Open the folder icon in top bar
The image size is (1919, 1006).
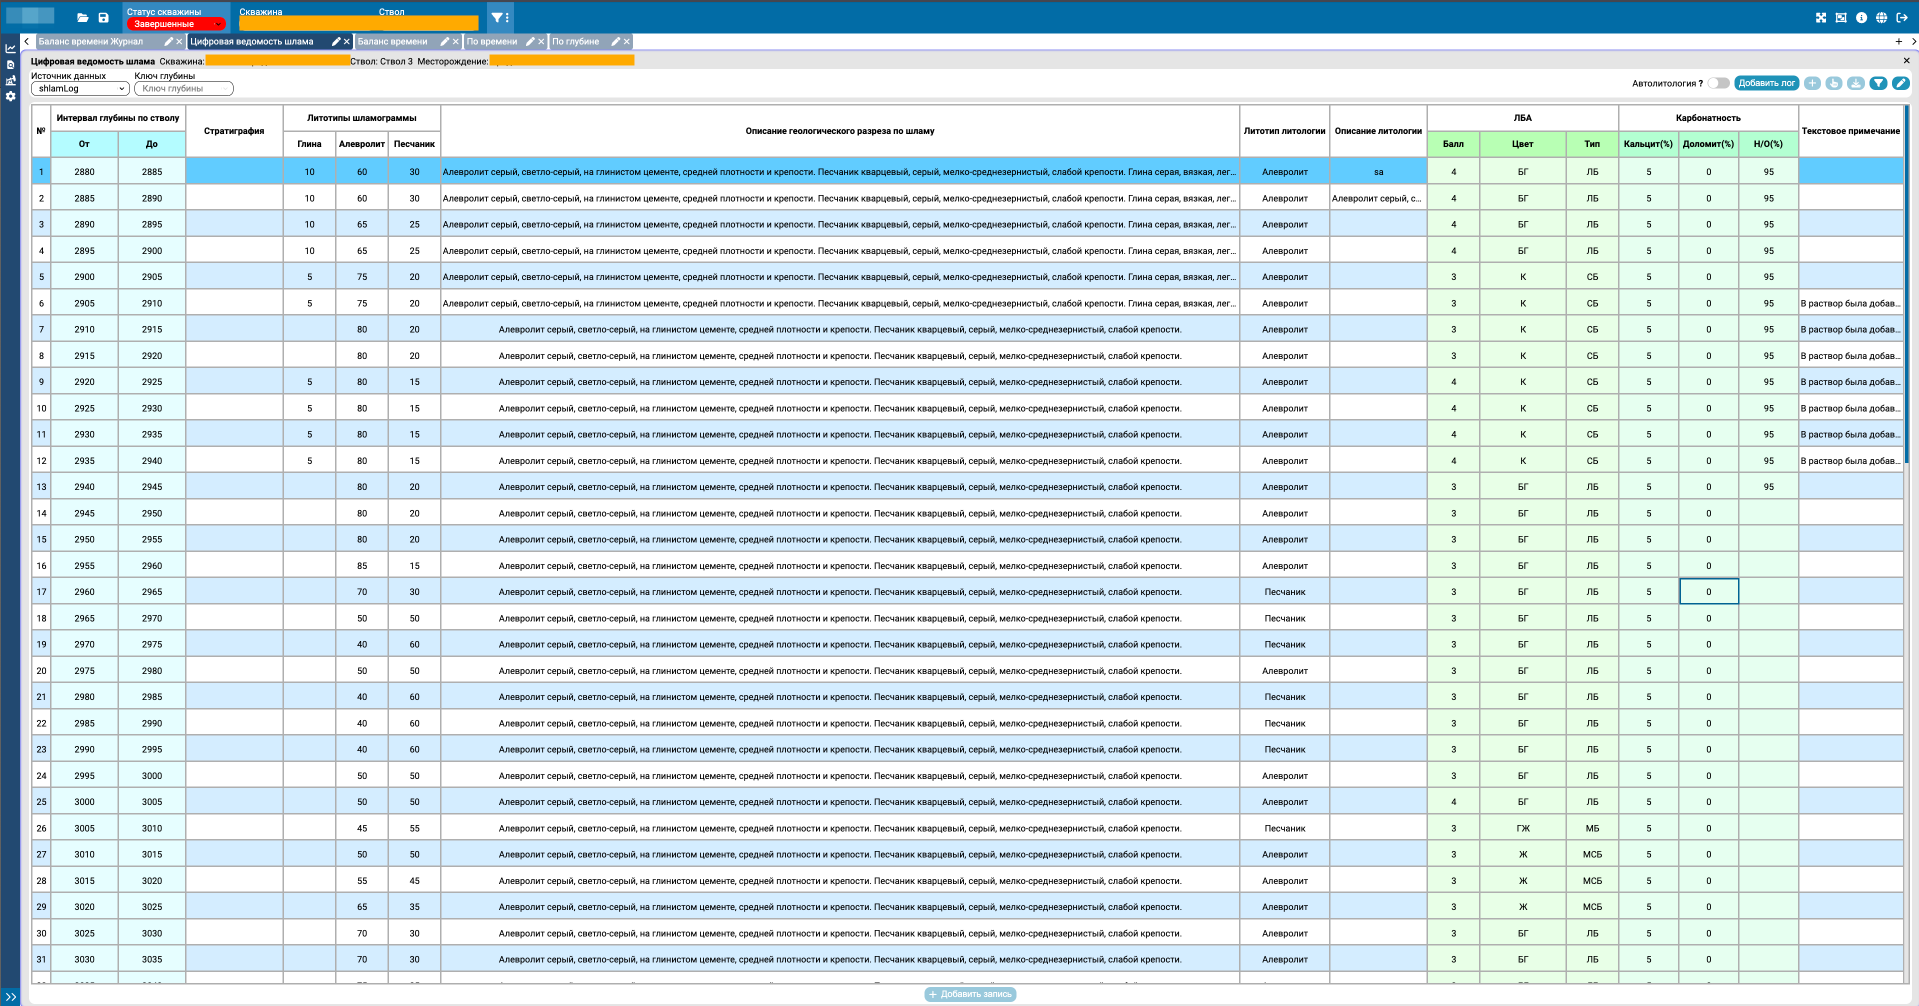click(x=83, y=18)
